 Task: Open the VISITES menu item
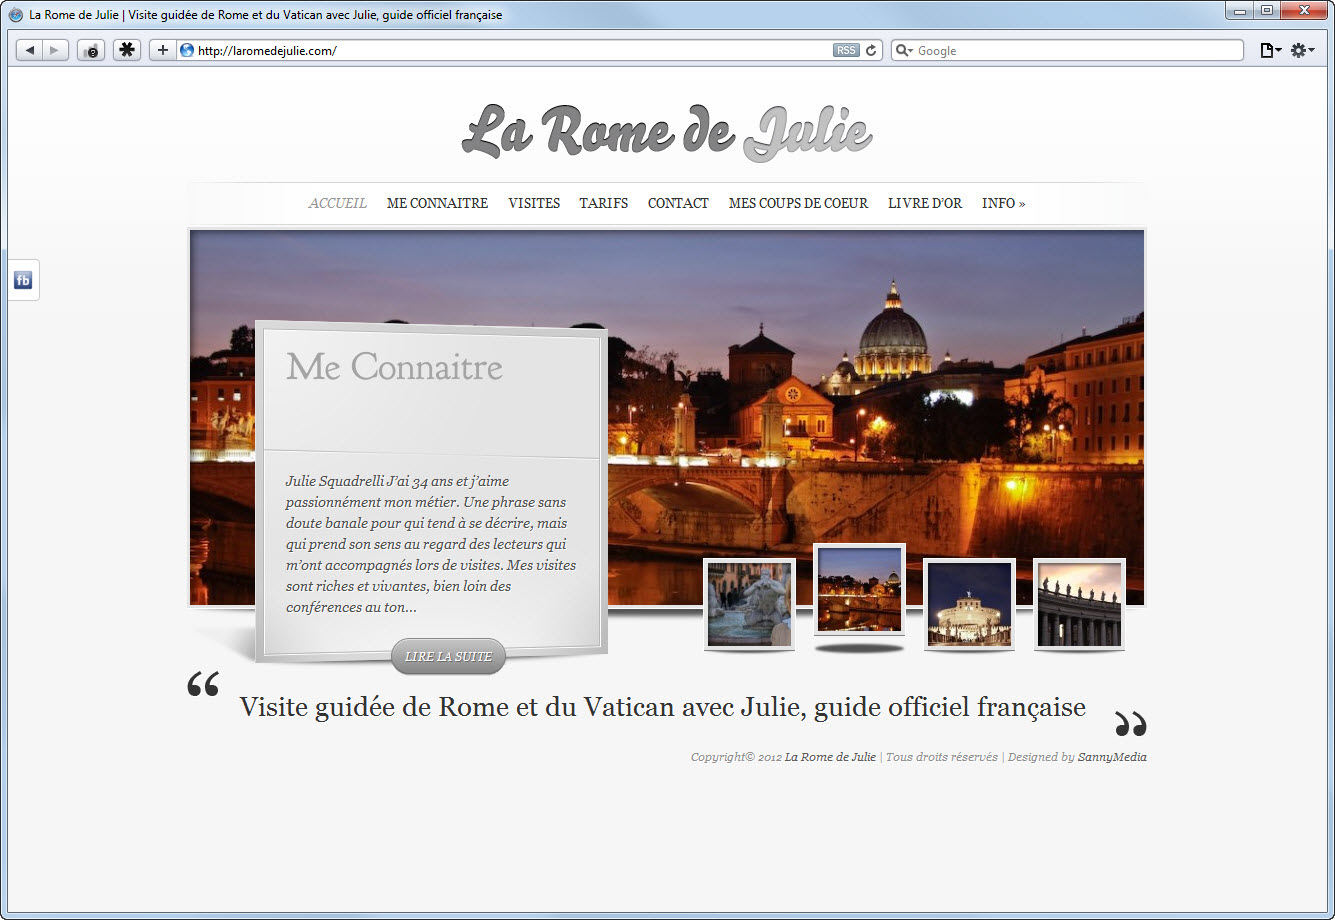534,203
